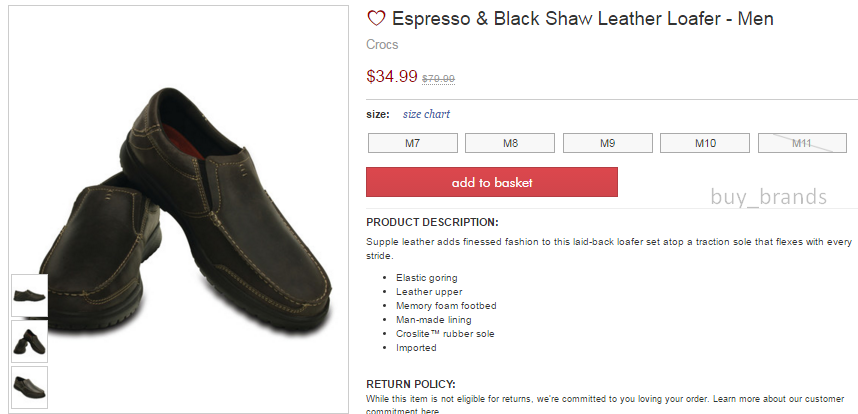The width and height of the screenshot is (858, 414).
Task: Choose the M8 size option
Action: coord(510,143)
